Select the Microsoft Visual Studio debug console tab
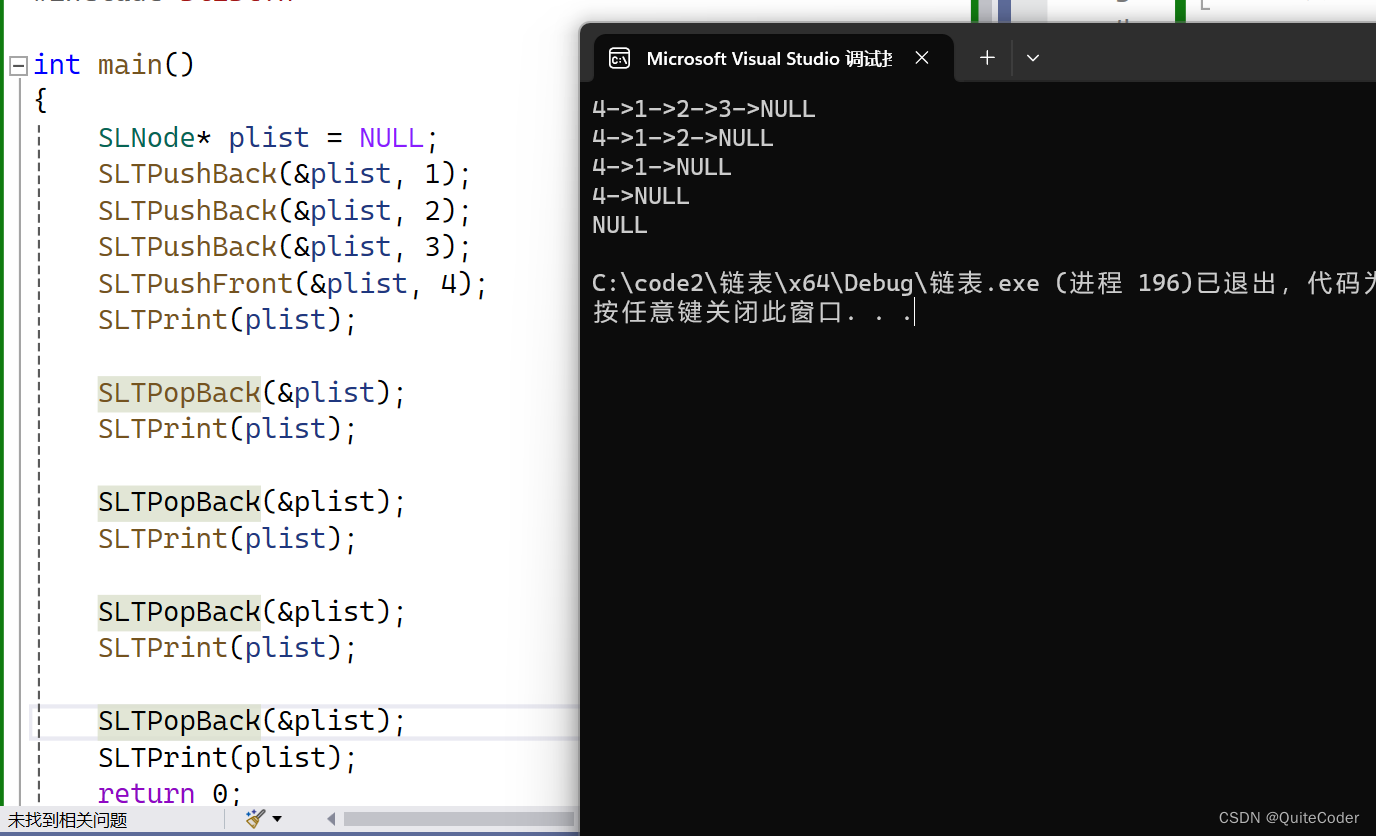Image resolution: width=1376 pixels, height=836 pixels. pyautogui.click(x=774, y=59)
